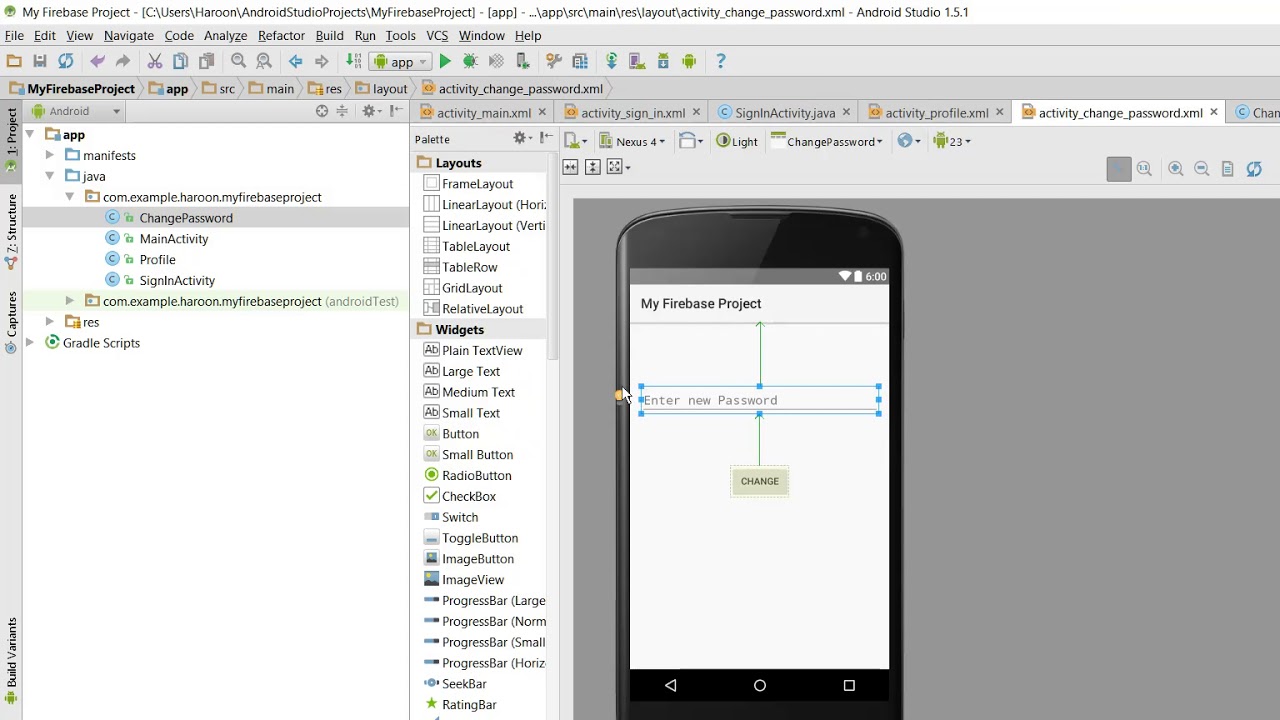This screenshot has width=1280, height=720.
Task: Switch to SignInActivity.java tab
Action: click(x=784, y=113)
